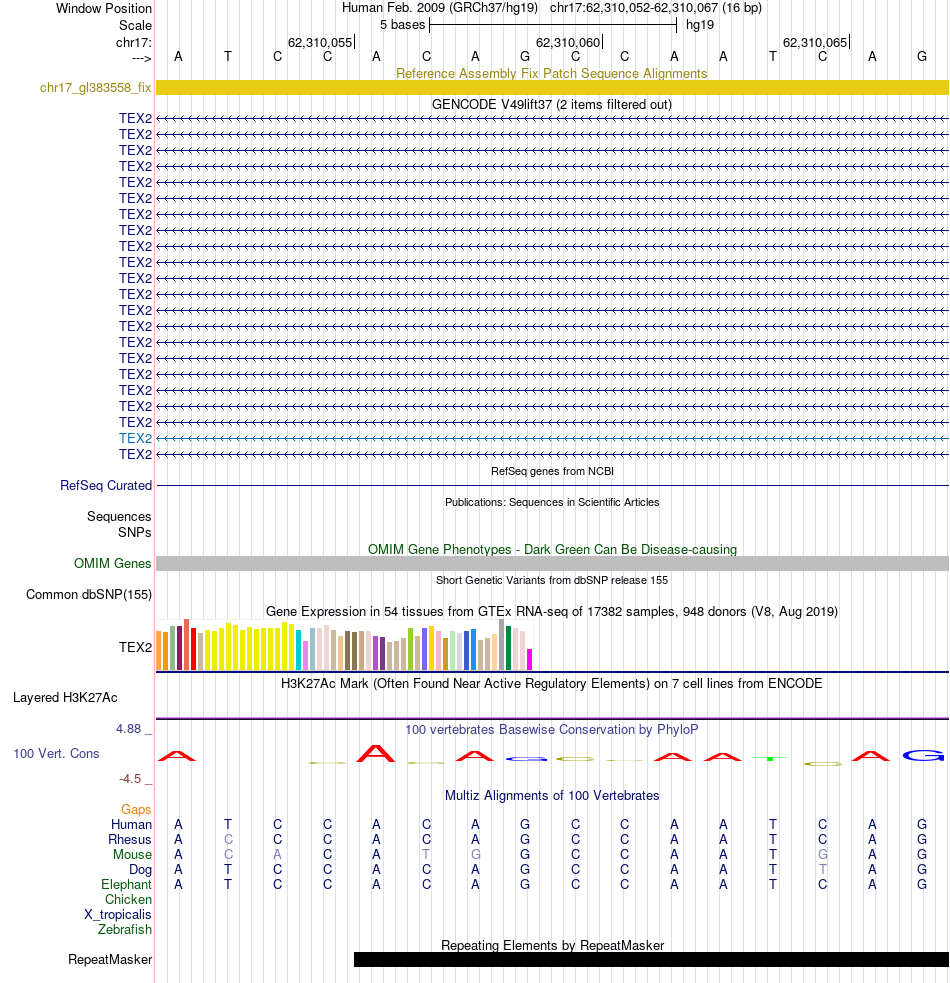
Task: Click the Elephant species row label
Action: 126,885
